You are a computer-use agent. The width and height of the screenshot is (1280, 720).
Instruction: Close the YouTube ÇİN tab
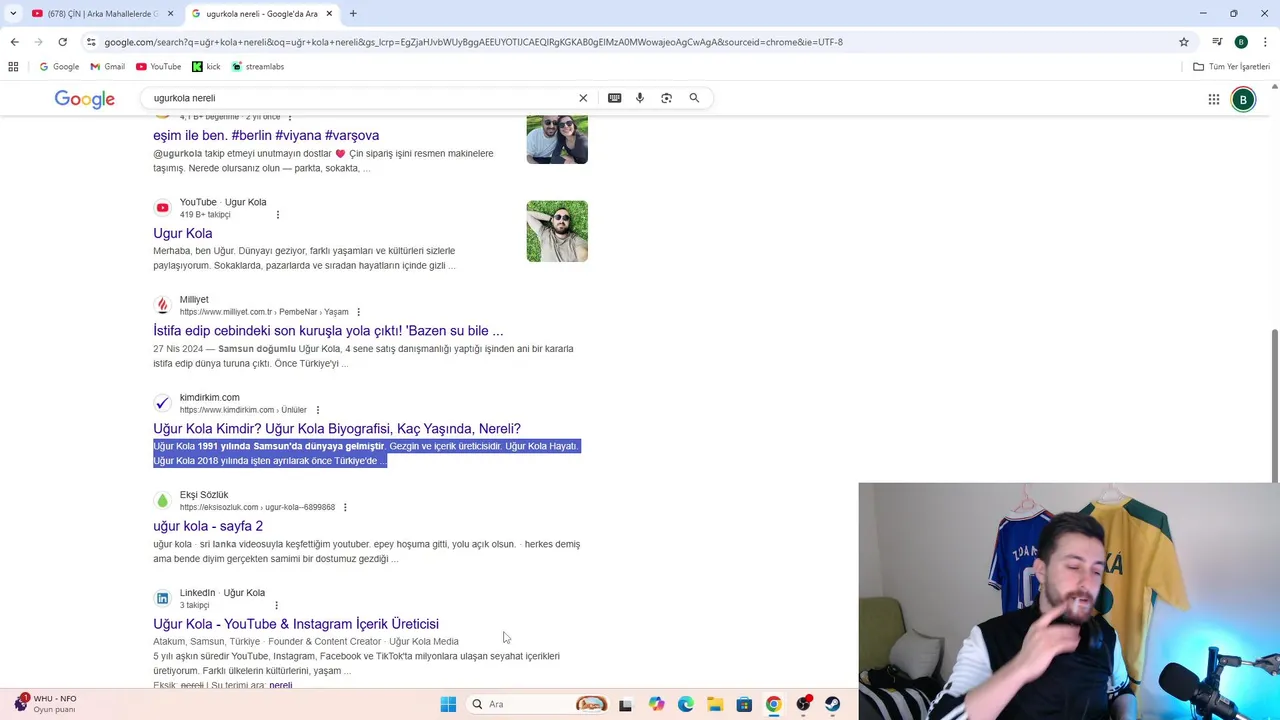tap(170, 14)
